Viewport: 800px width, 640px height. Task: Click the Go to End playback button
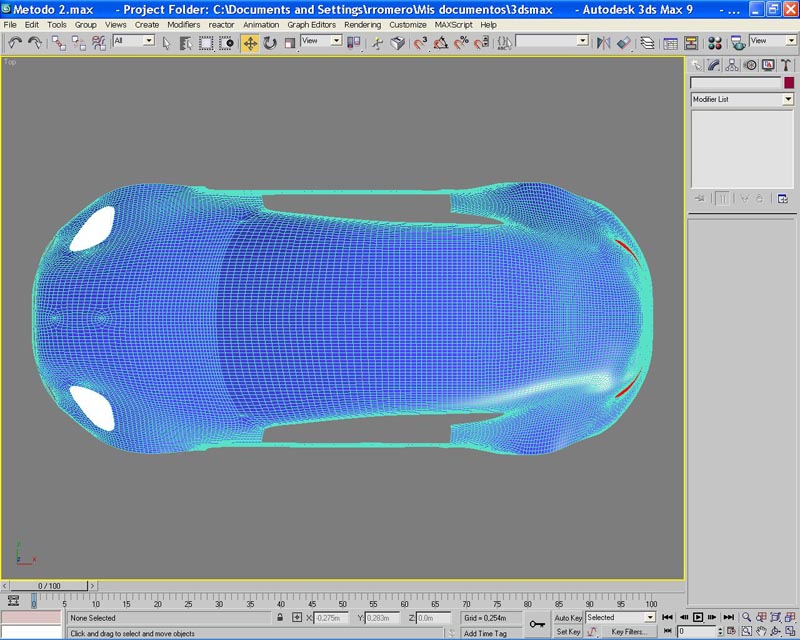729,617
